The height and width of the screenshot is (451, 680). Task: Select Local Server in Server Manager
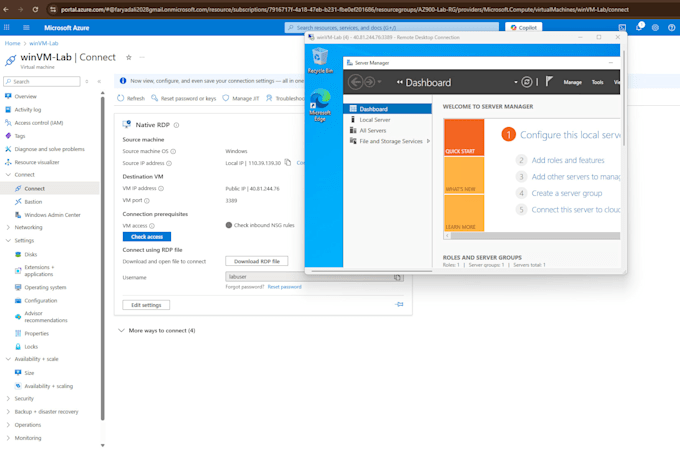(375, 120)
